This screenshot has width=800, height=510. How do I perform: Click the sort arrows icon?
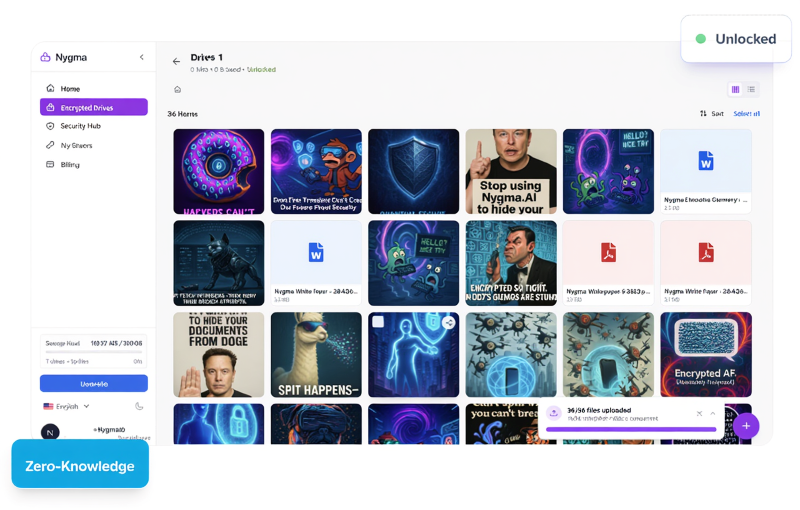point(703,113)
